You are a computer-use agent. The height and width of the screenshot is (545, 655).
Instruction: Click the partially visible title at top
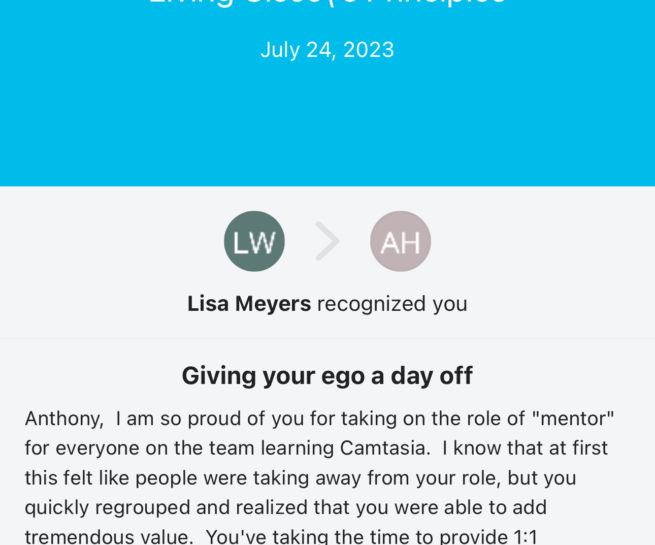click(x=327, y=5)
